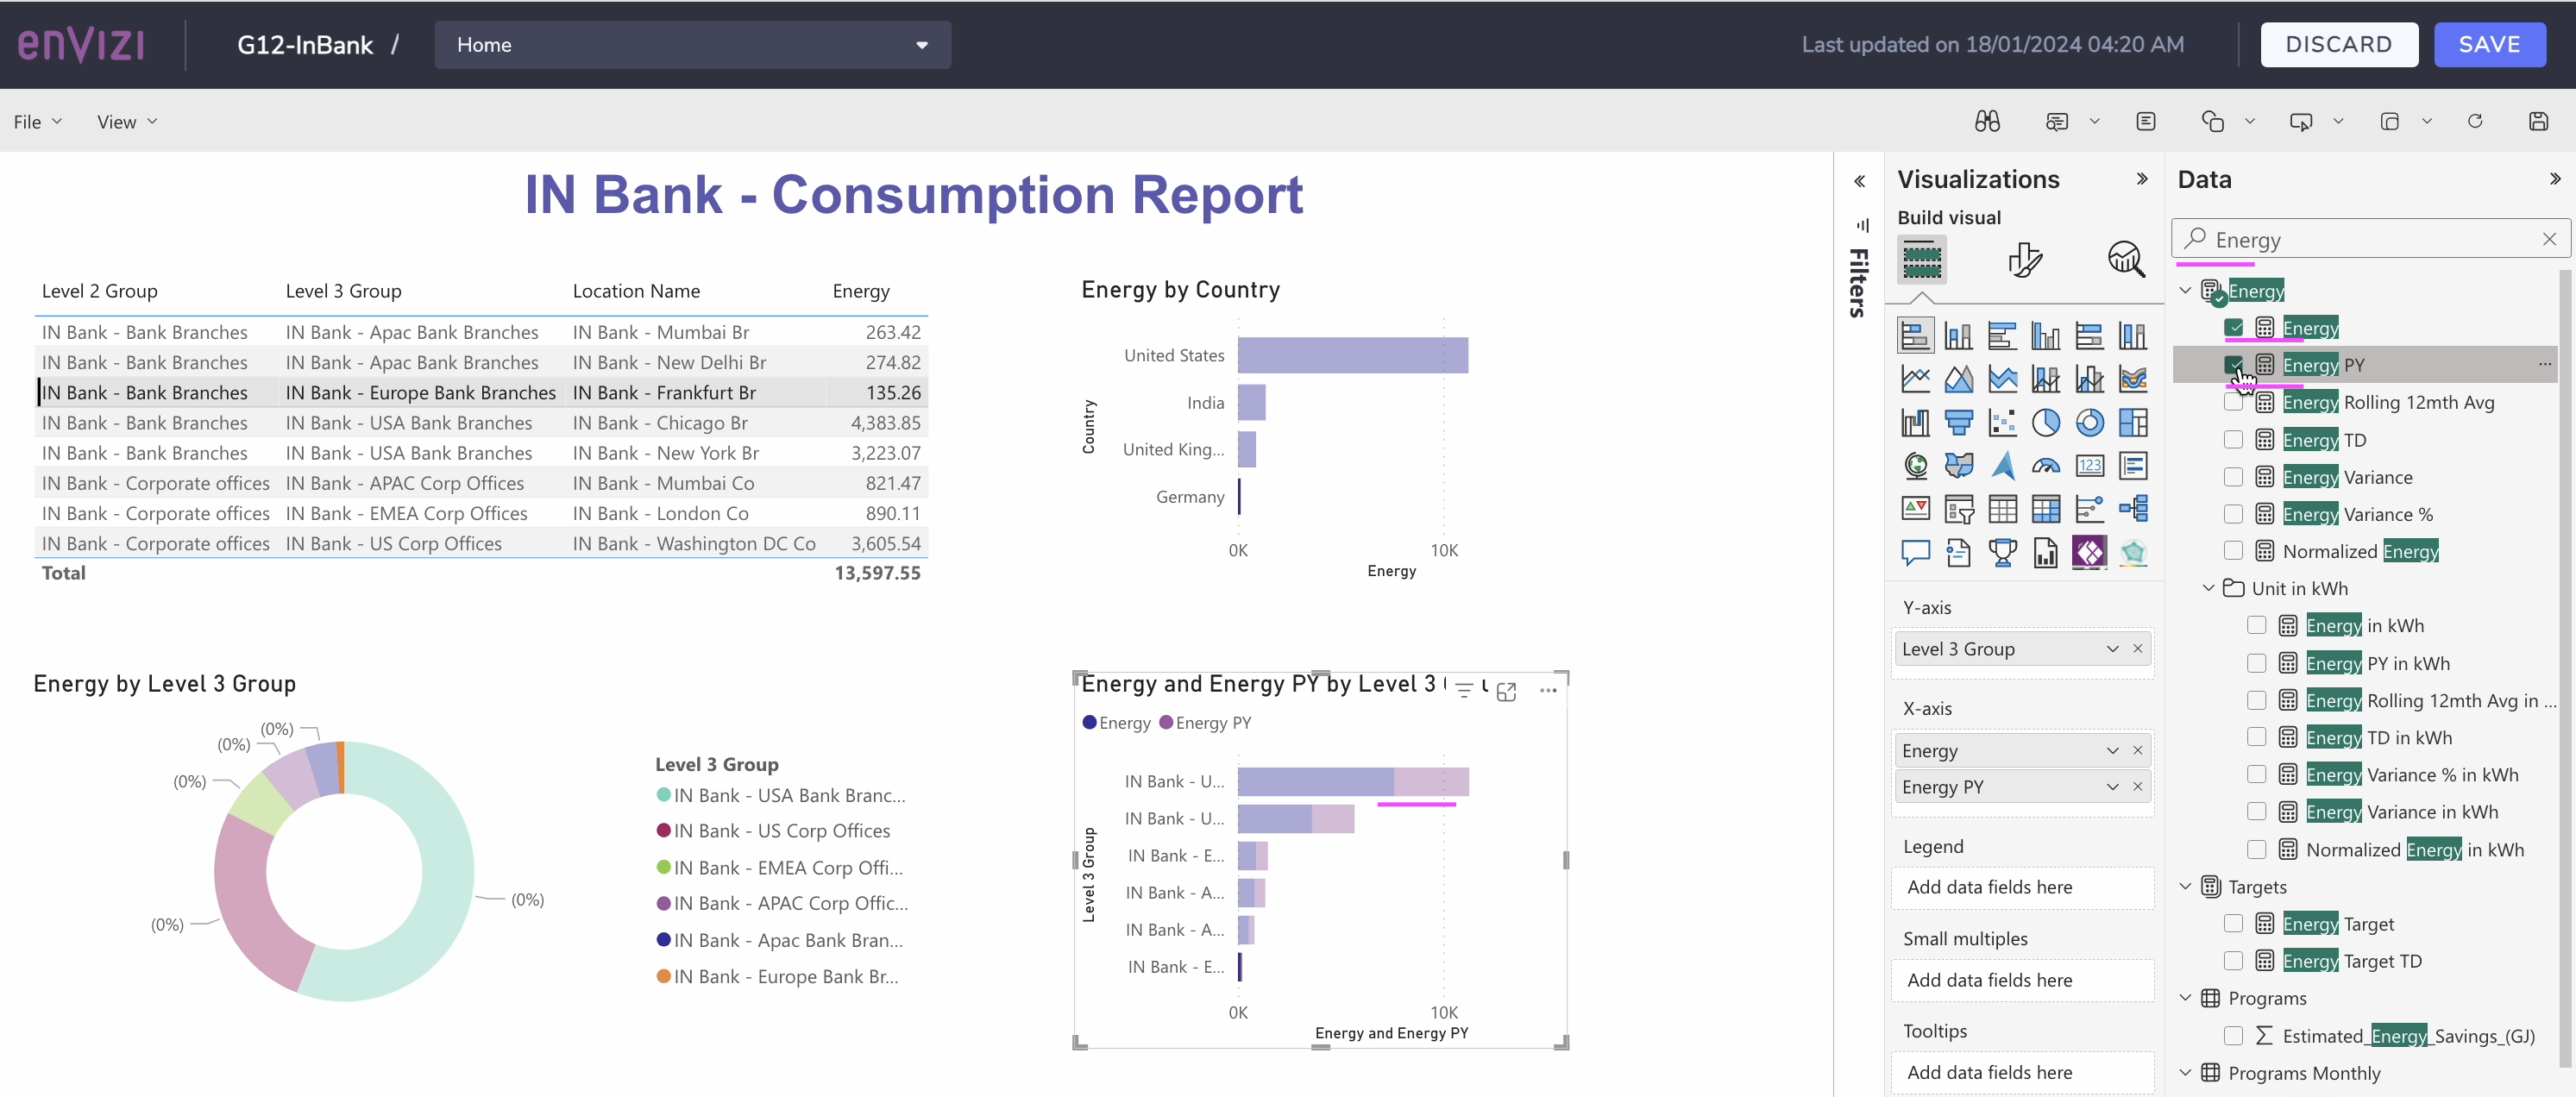2576x1097 pixels.
Task: Enable the Energy TD checkbox
Action: pos(2233,439)
